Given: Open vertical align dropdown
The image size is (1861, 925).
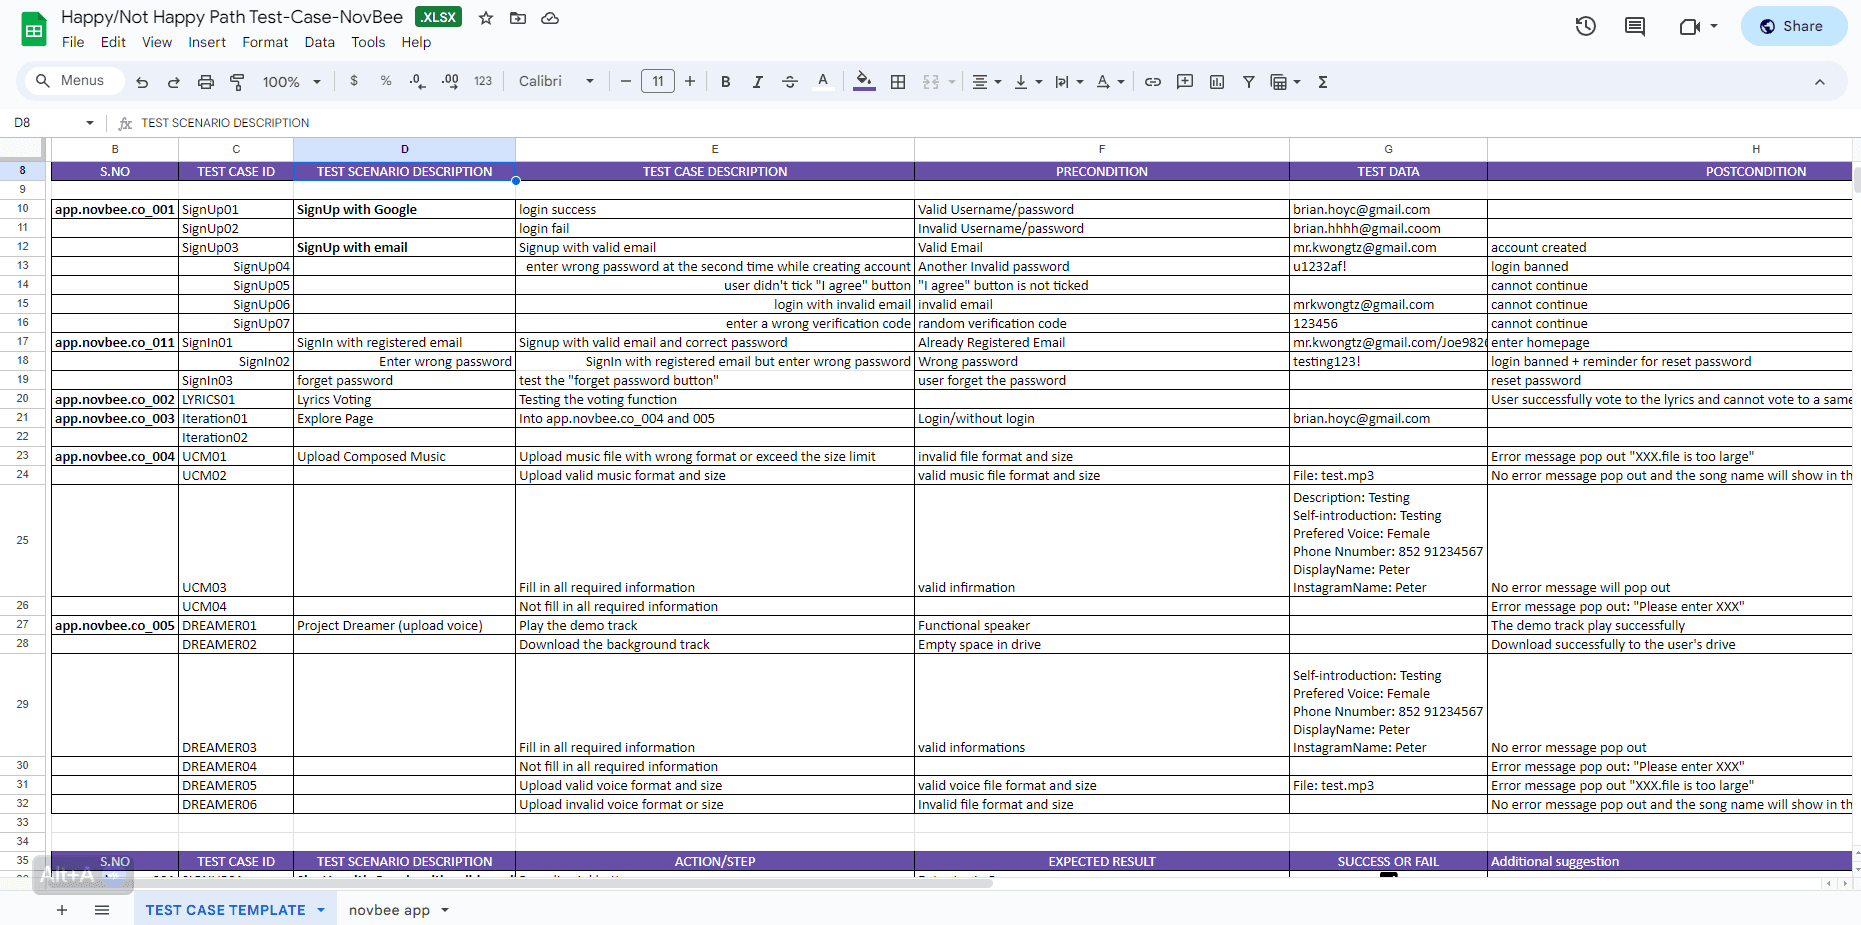Looking at the screenshot, I should [1028, 82].
